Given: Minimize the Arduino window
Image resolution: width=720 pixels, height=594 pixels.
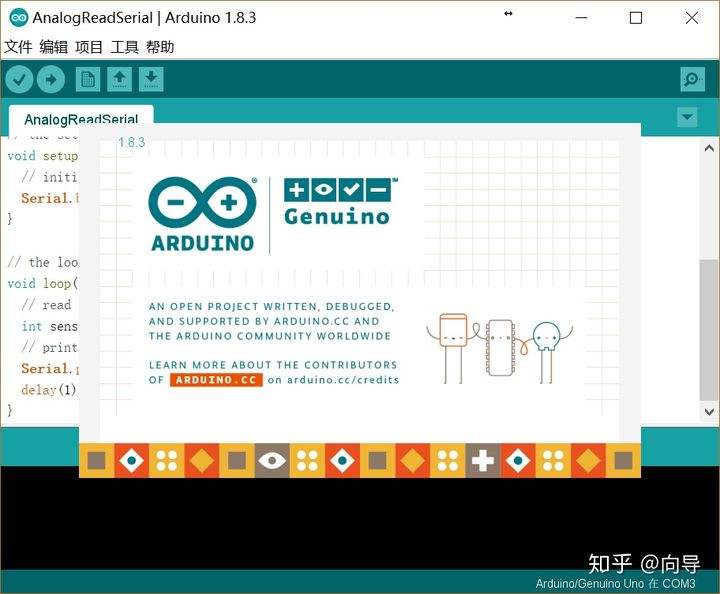Looking at the screenshot, I should click(x=581, y=18).
